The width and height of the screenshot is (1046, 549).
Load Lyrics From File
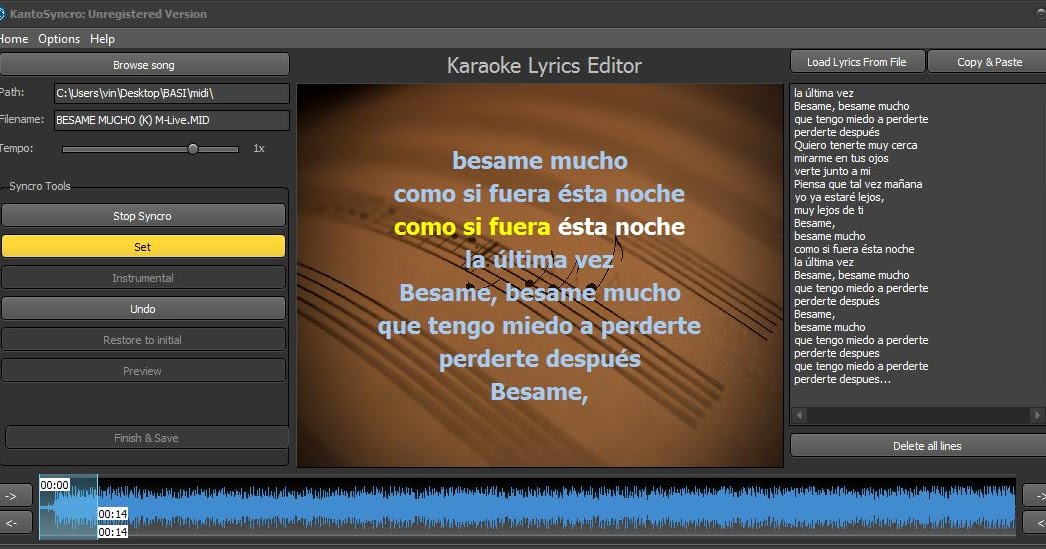(x=857, y=61)
